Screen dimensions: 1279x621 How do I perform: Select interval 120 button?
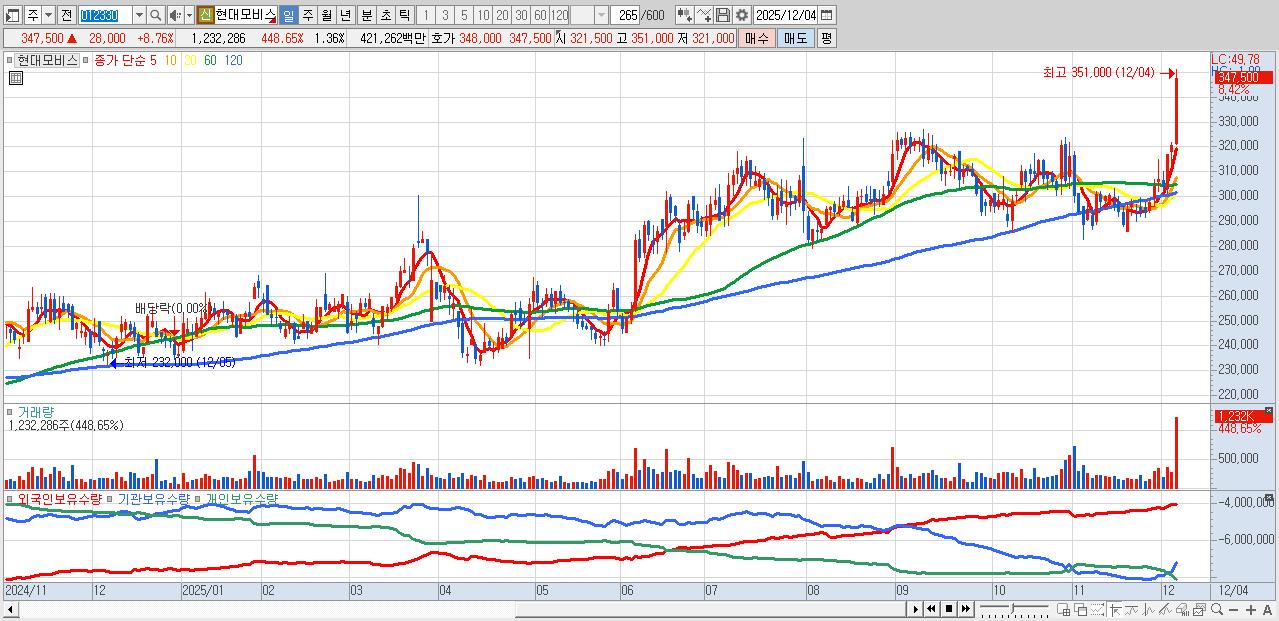click(x=559, y=15)
